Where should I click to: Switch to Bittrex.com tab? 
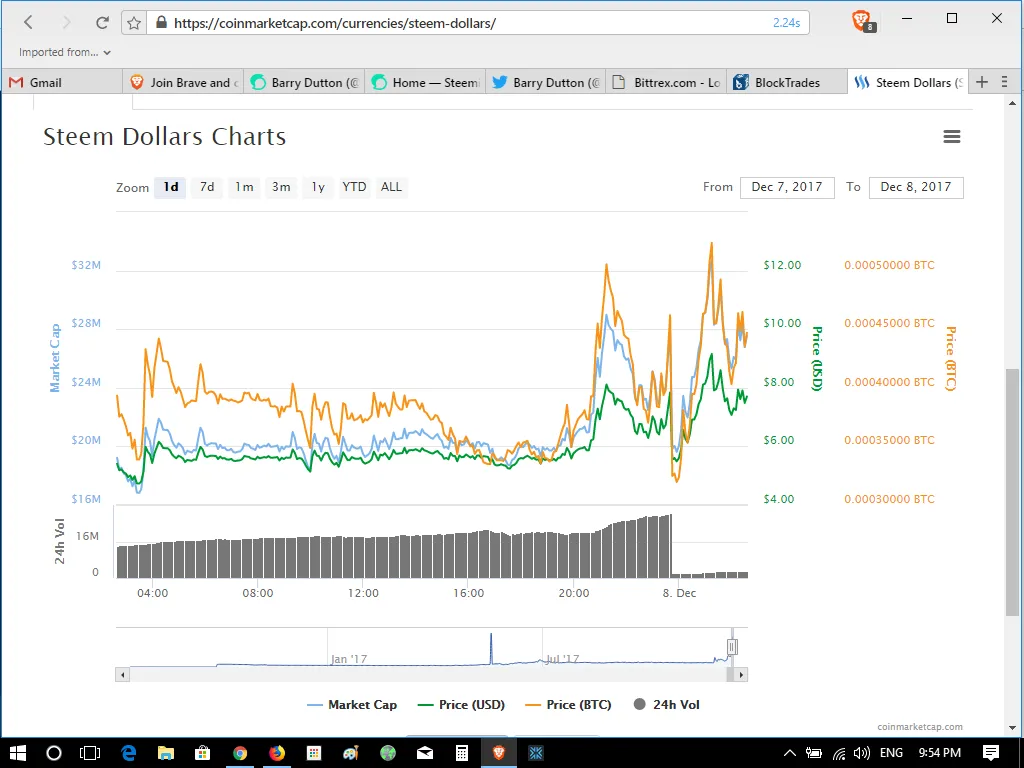coord(667,82)
